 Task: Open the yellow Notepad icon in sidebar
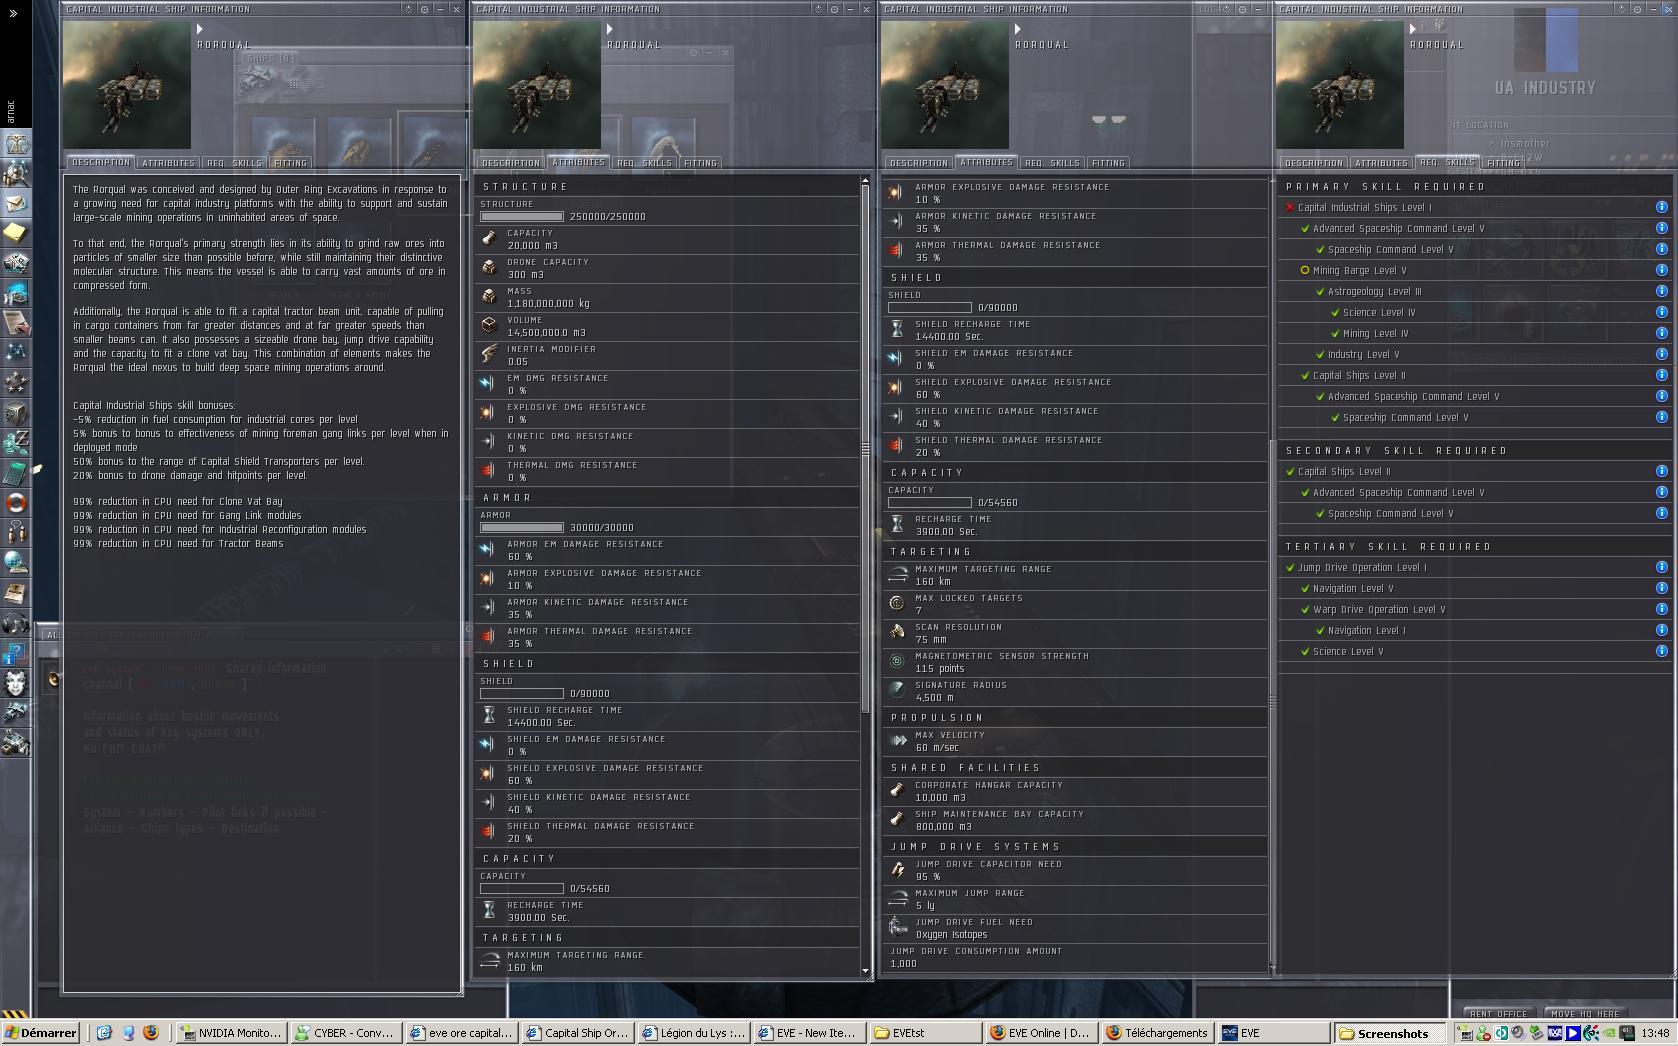tap(16, 233)
